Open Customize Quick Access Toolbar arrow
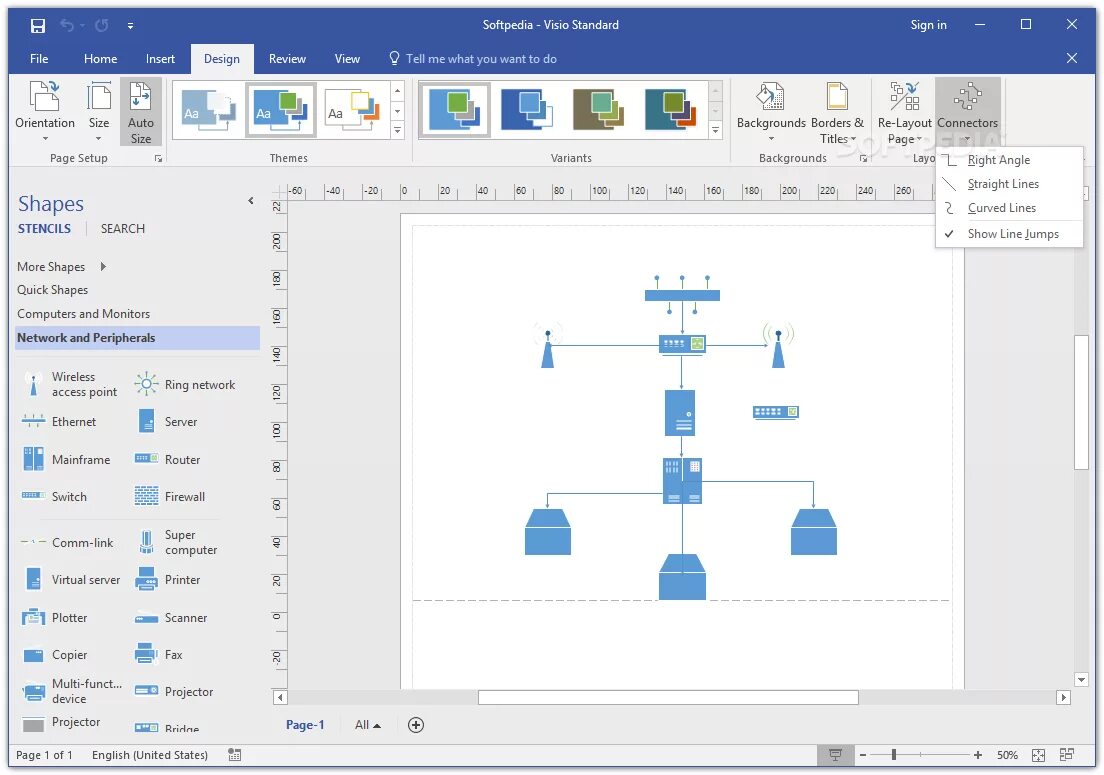The width and height of the screenshot is (1104, 775). (x=130, y=26)
